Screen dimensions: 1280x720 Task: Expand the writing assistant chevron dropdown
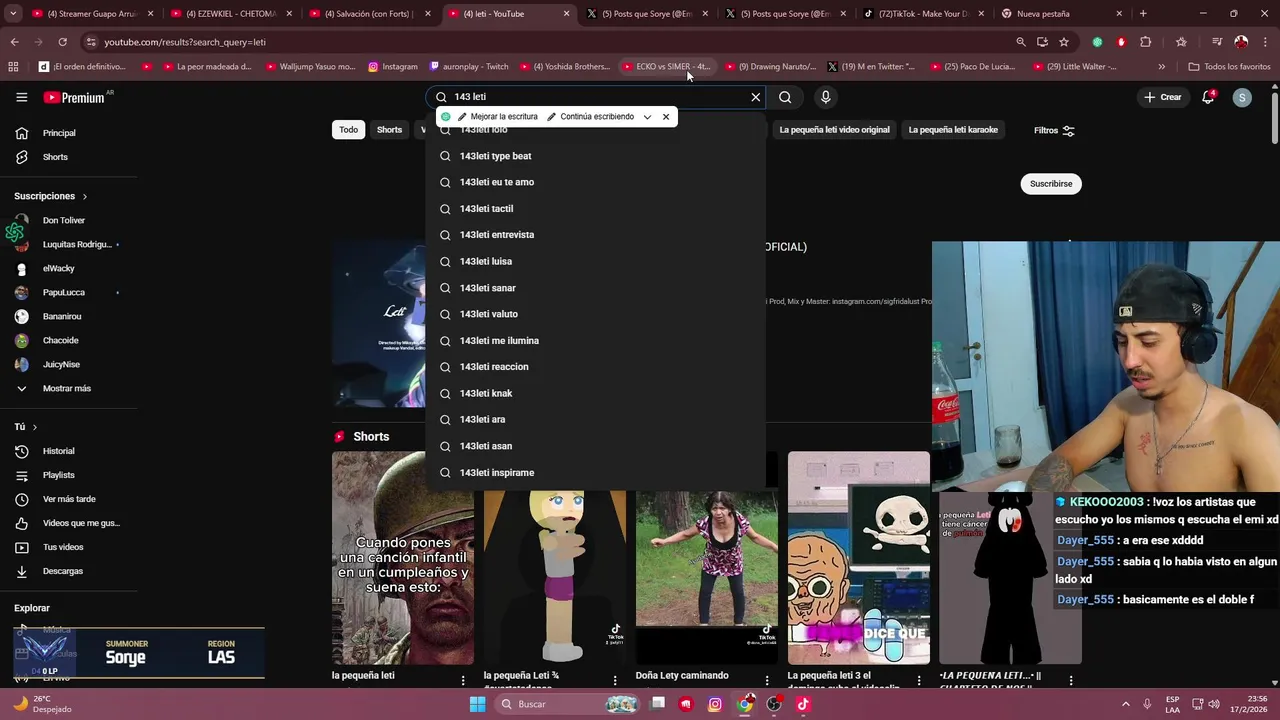point(647,117)
